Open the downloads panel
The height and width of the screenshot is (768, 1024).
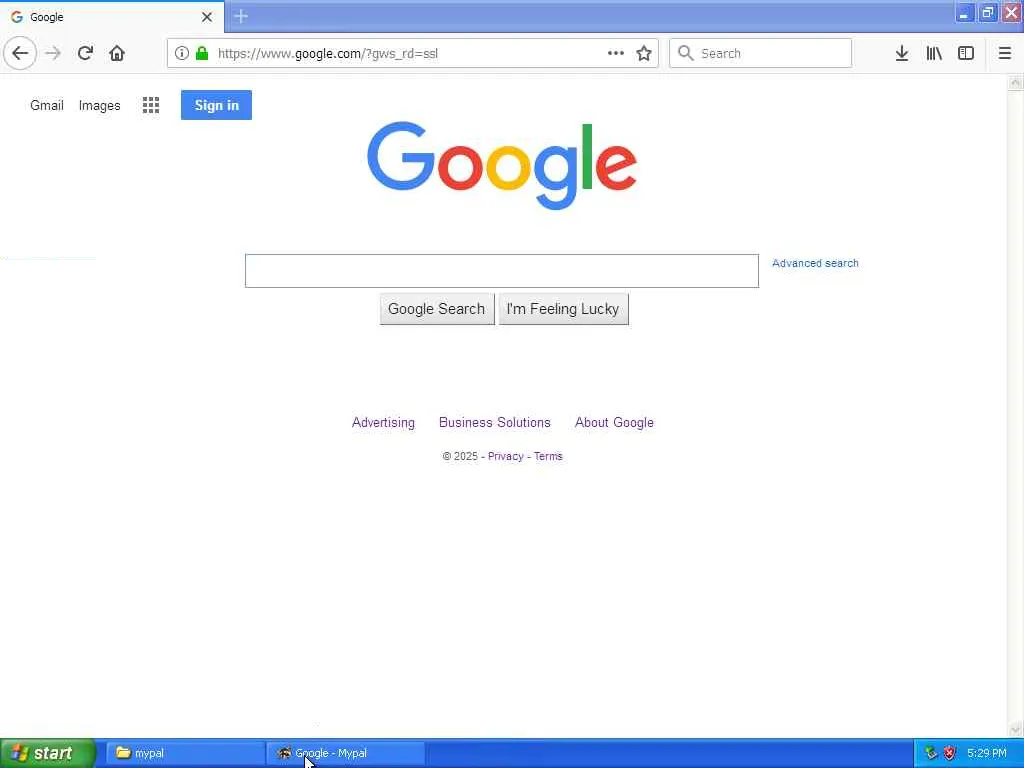tap(902, 53)
